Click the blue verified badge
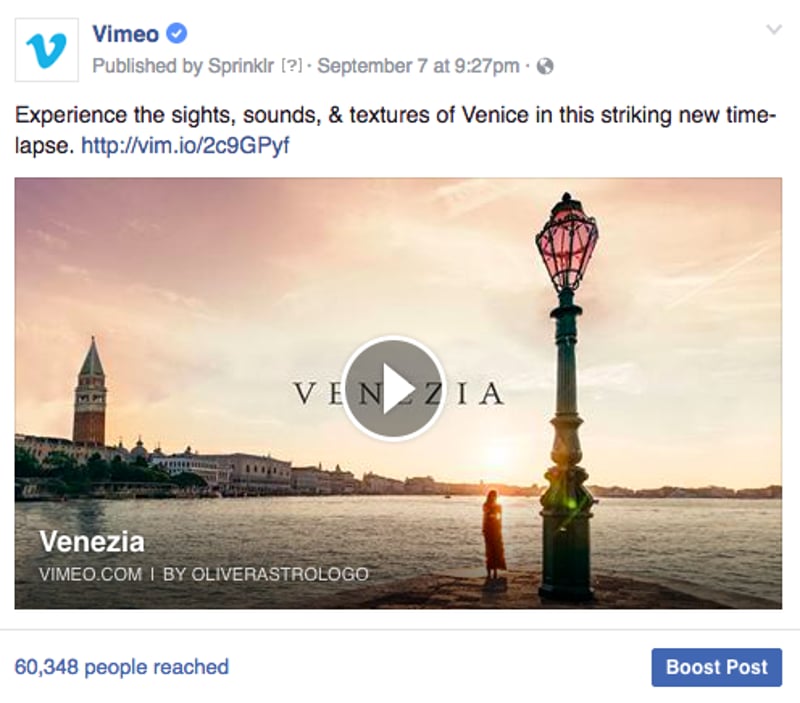This screenshot has width=800, height=703. (177, 34)
